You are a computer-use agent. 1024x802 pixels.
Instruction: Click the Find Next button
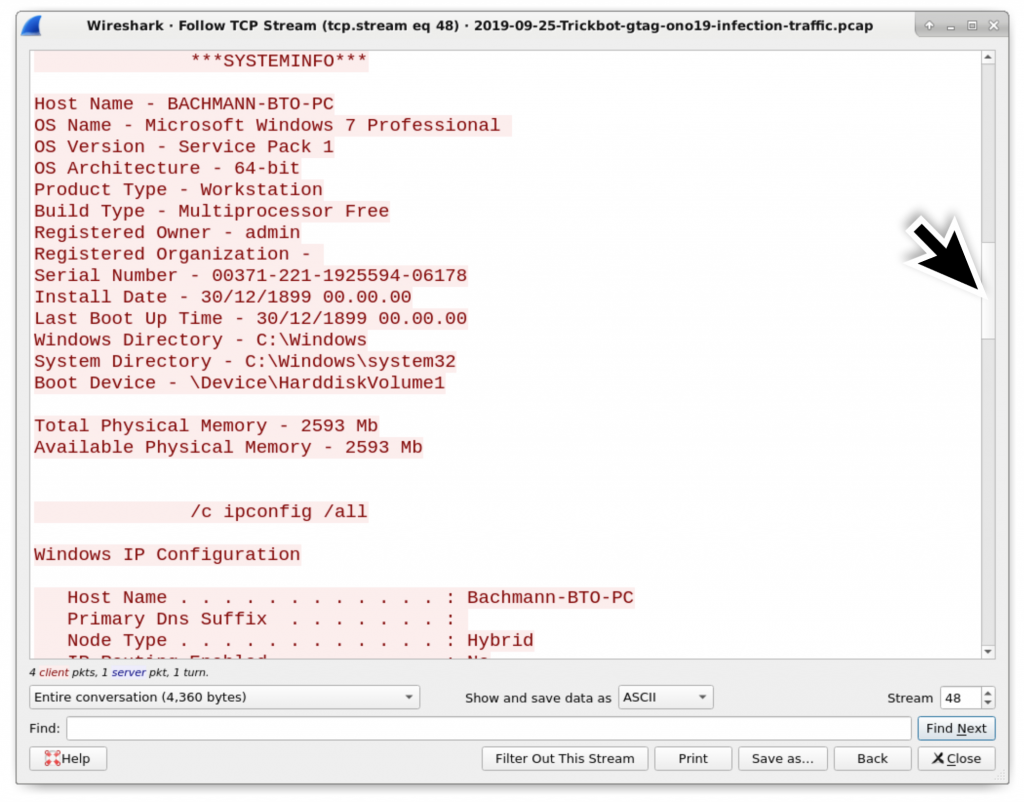pyautogui.click(x=956, y=728)
